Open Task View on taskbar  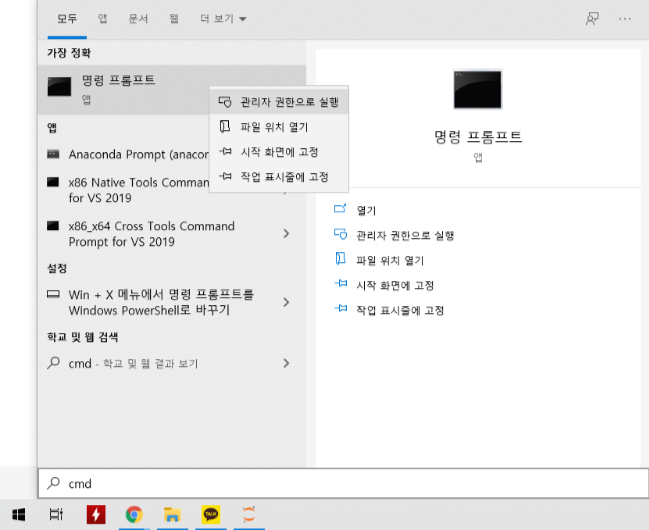click(56, 515)
